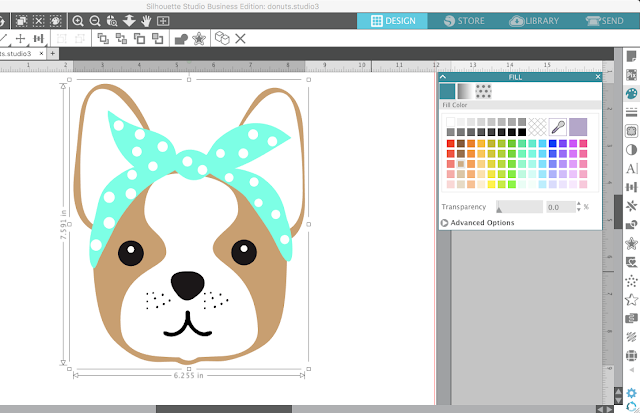Click the Transparency value stepper arrows
The image size is (640, 413).
(578, 207)
